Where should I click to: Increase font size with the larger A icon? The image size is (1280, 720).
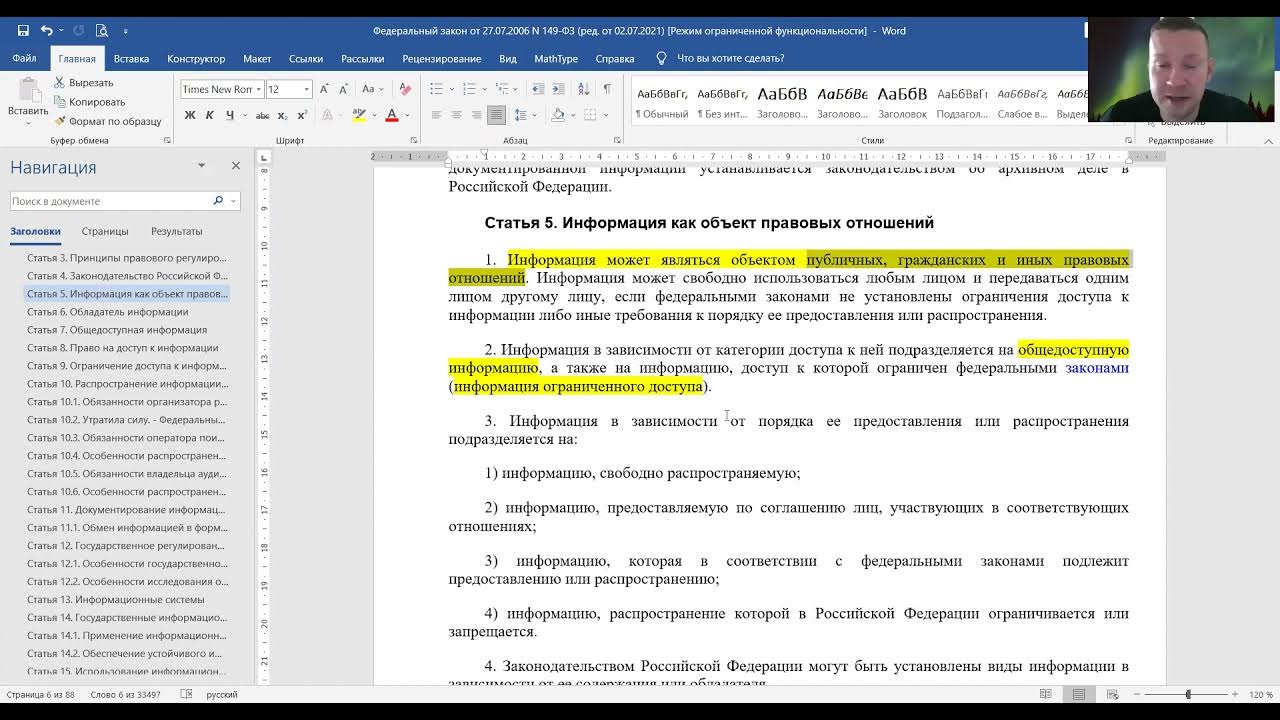pyautogui.click(x=324, y=89)
